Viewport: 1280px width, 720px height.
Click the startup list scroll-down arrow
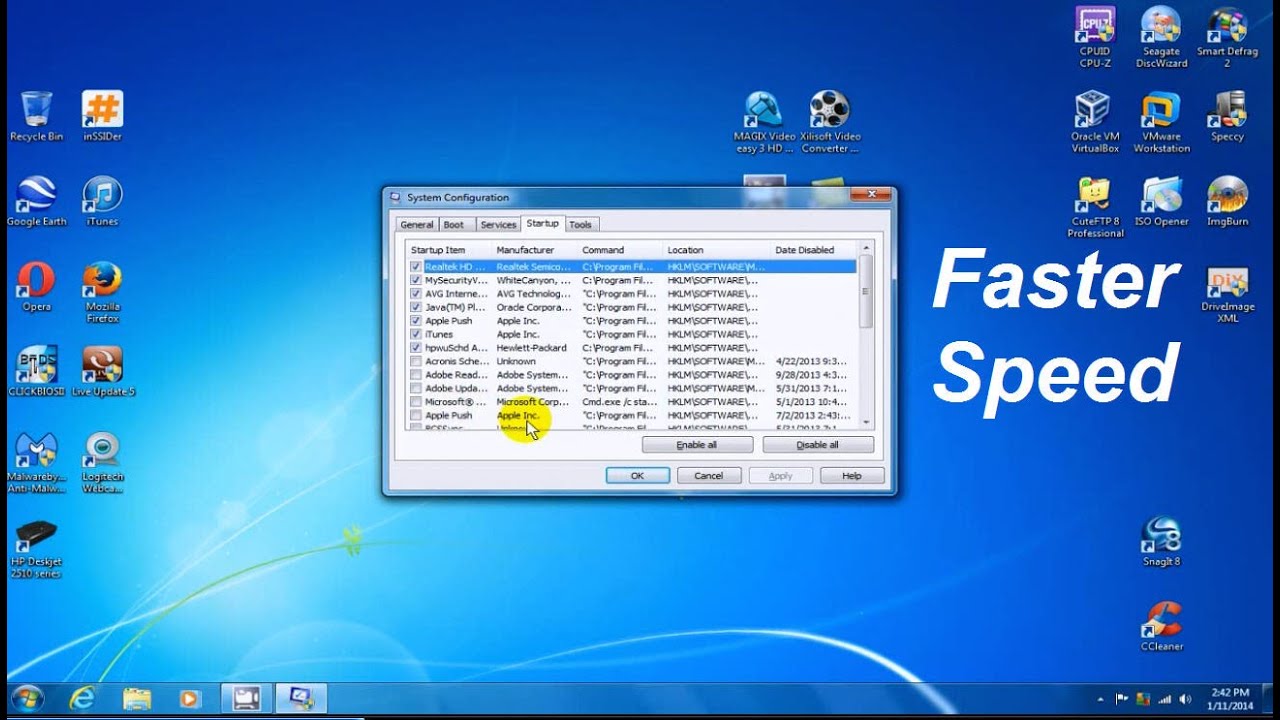point(866,423)
